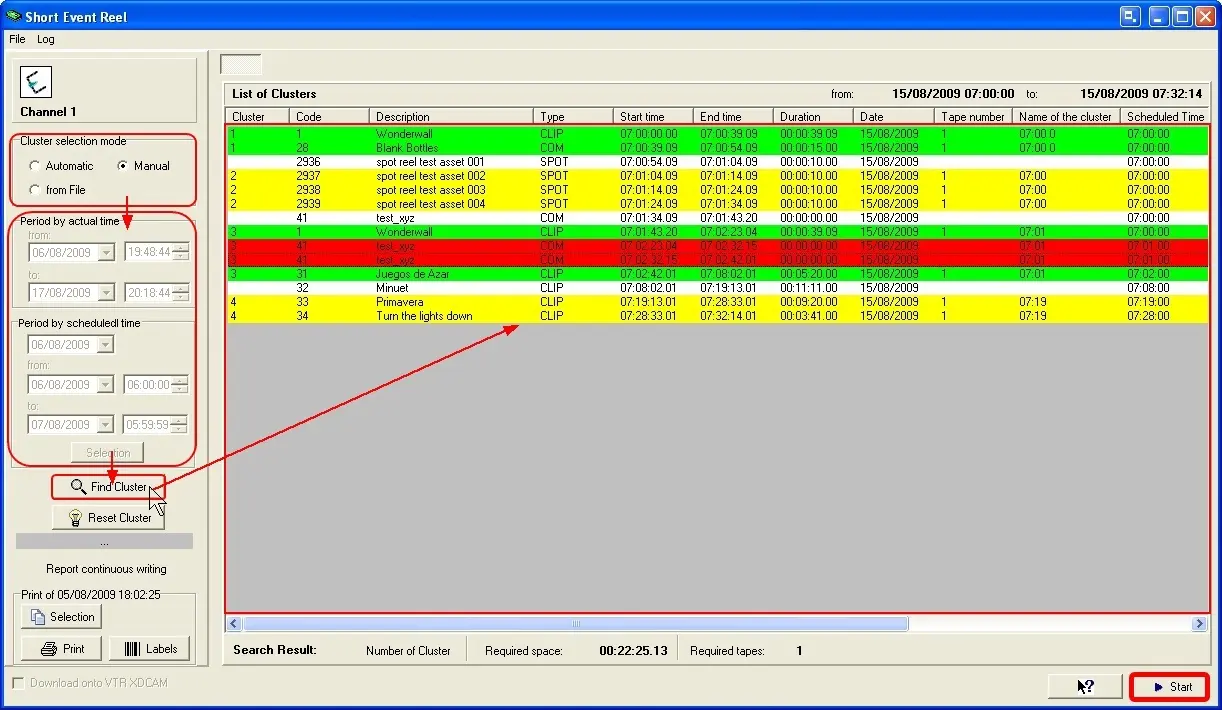The image size is (1222, 710).
Task: Click the Print printer button
Action: [x=62, y=649]
